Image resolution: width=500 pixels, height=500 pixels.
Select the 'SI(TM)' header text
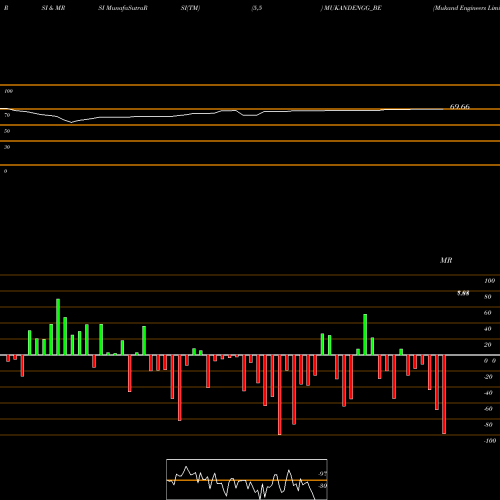pos(190,8)
